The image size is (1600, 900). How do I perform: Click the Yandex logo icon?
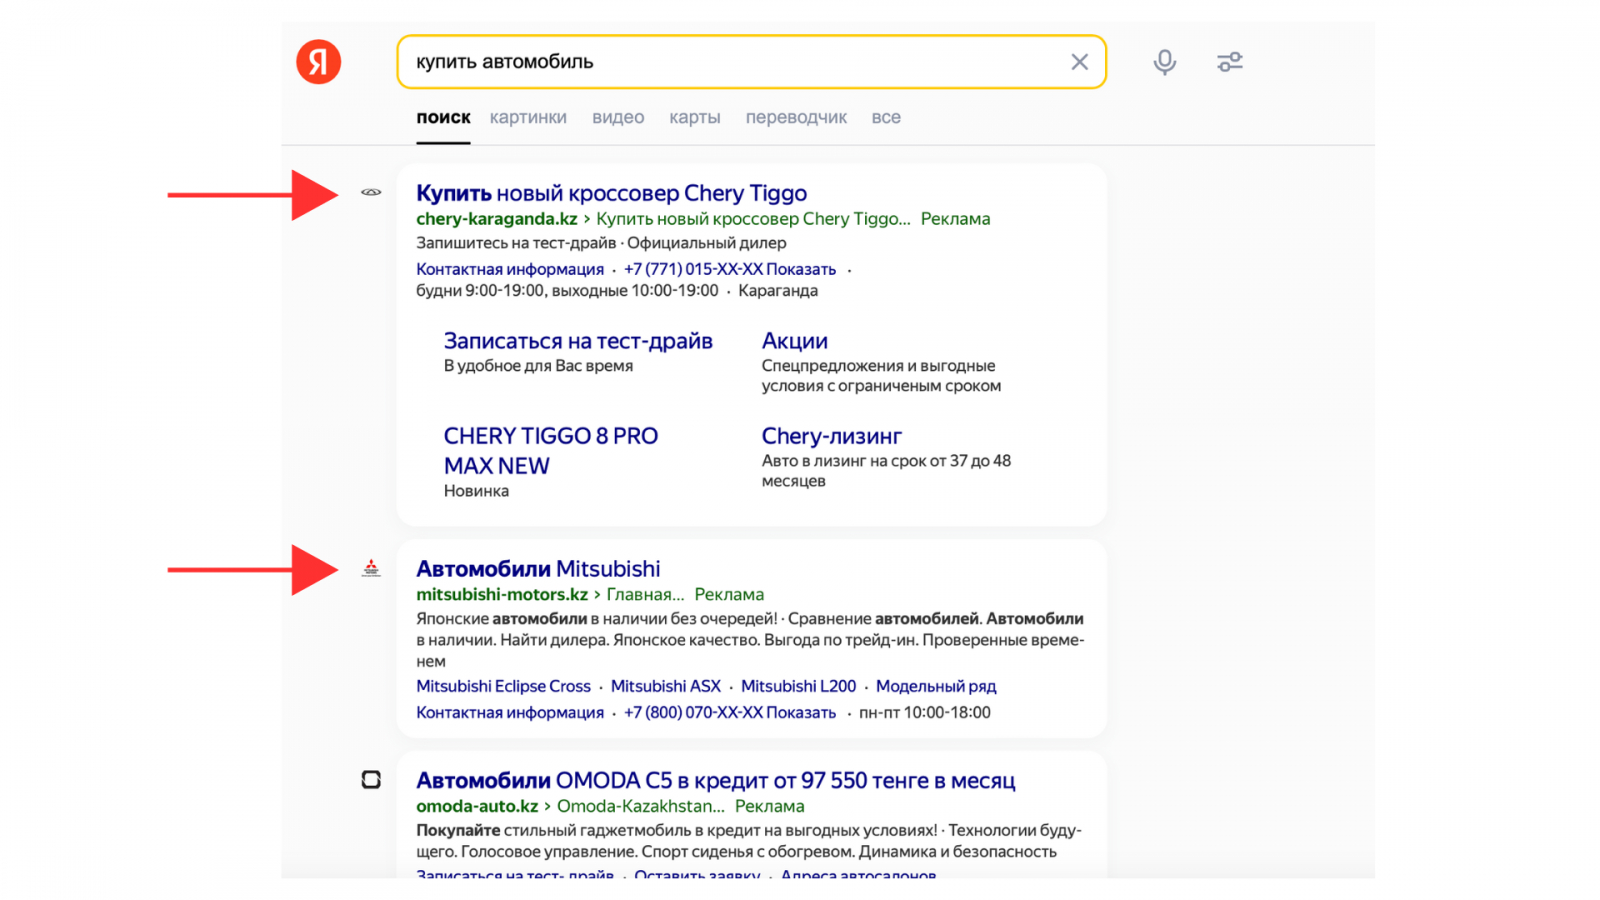click(x=318, y=62)
